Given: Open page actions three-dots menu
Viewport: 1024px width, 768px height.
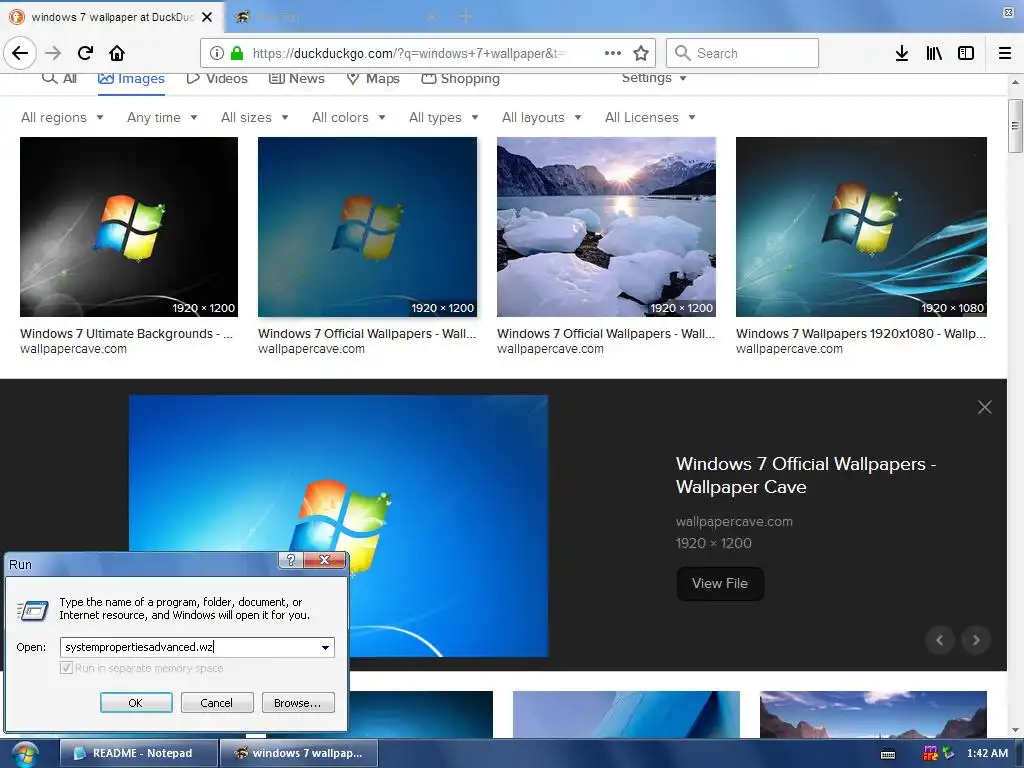Looking at the screenshot, I should click(613, 53).
